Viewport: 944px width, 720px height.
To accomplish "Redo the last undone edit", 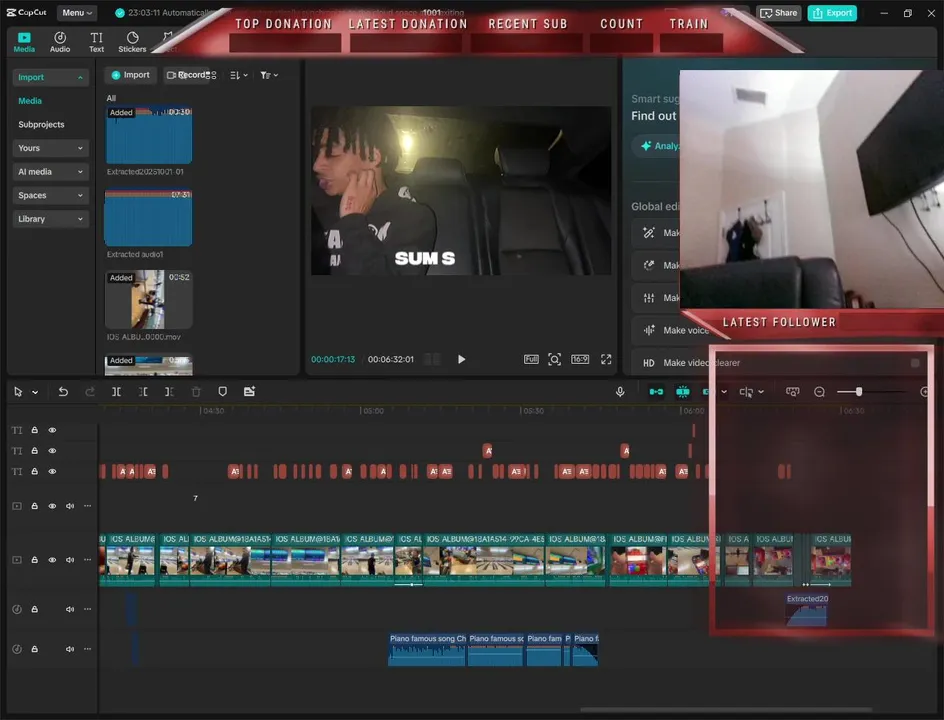I will click(x=90, y=392).
